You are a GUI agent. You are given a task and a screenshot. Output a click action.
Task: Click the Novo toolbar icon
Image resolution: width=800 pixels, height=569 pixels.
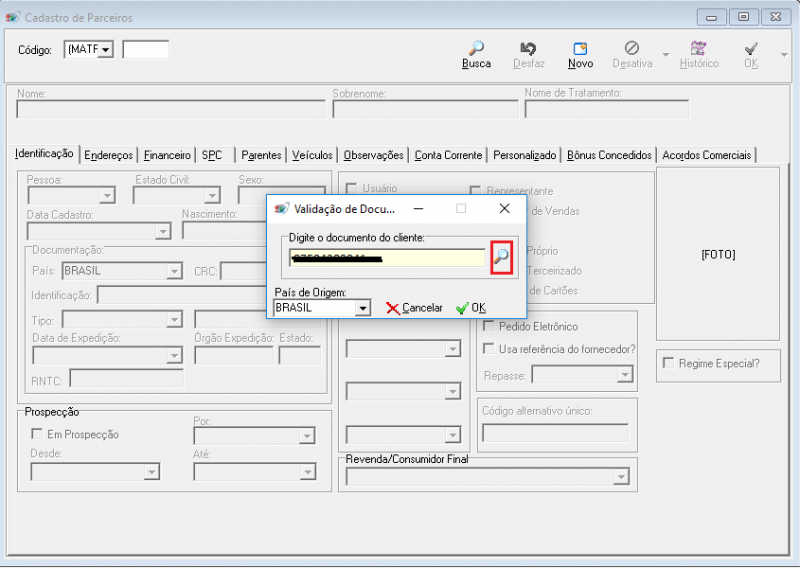pyautogui.click(x=580, y=49)
